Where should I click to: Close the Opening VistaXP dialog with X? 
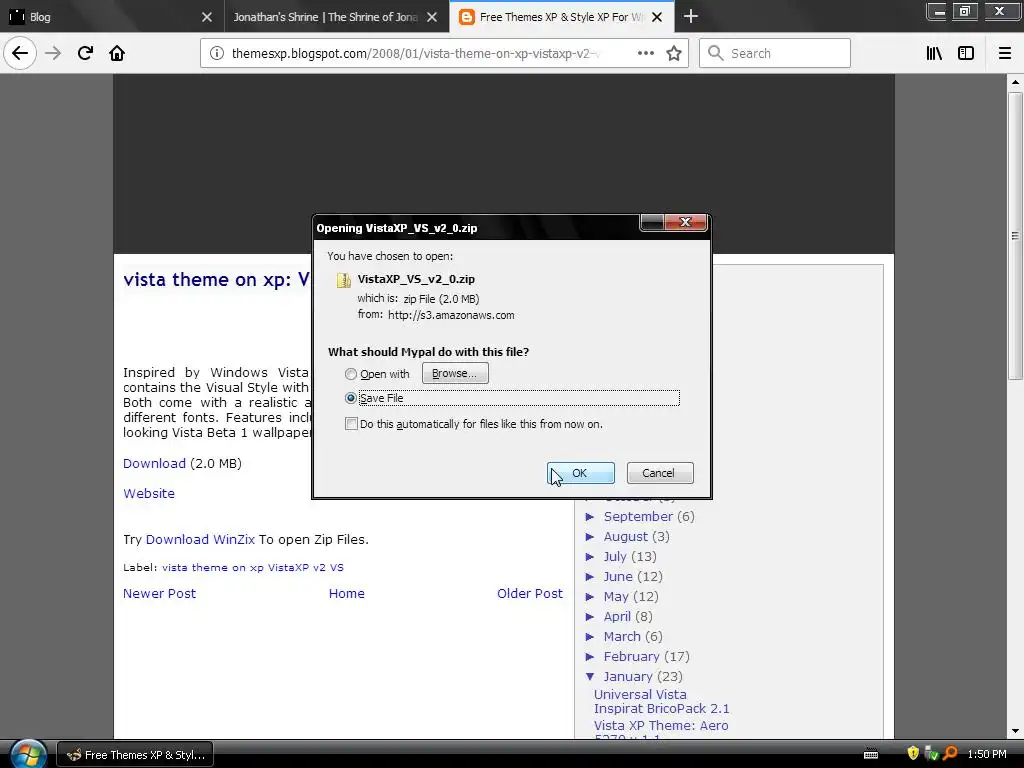coord(685,222)
